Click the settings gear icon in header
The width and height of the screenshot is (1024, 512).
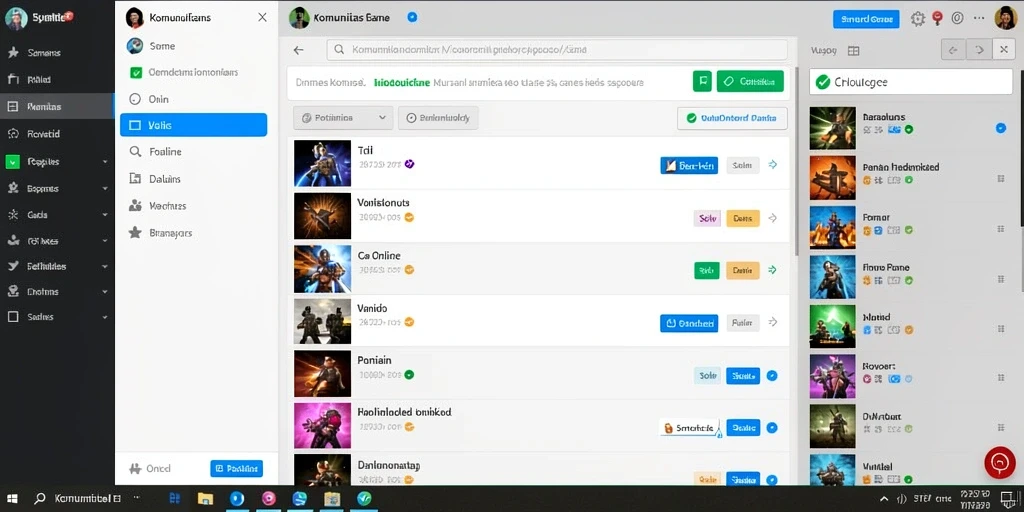(x=918, y=19)
